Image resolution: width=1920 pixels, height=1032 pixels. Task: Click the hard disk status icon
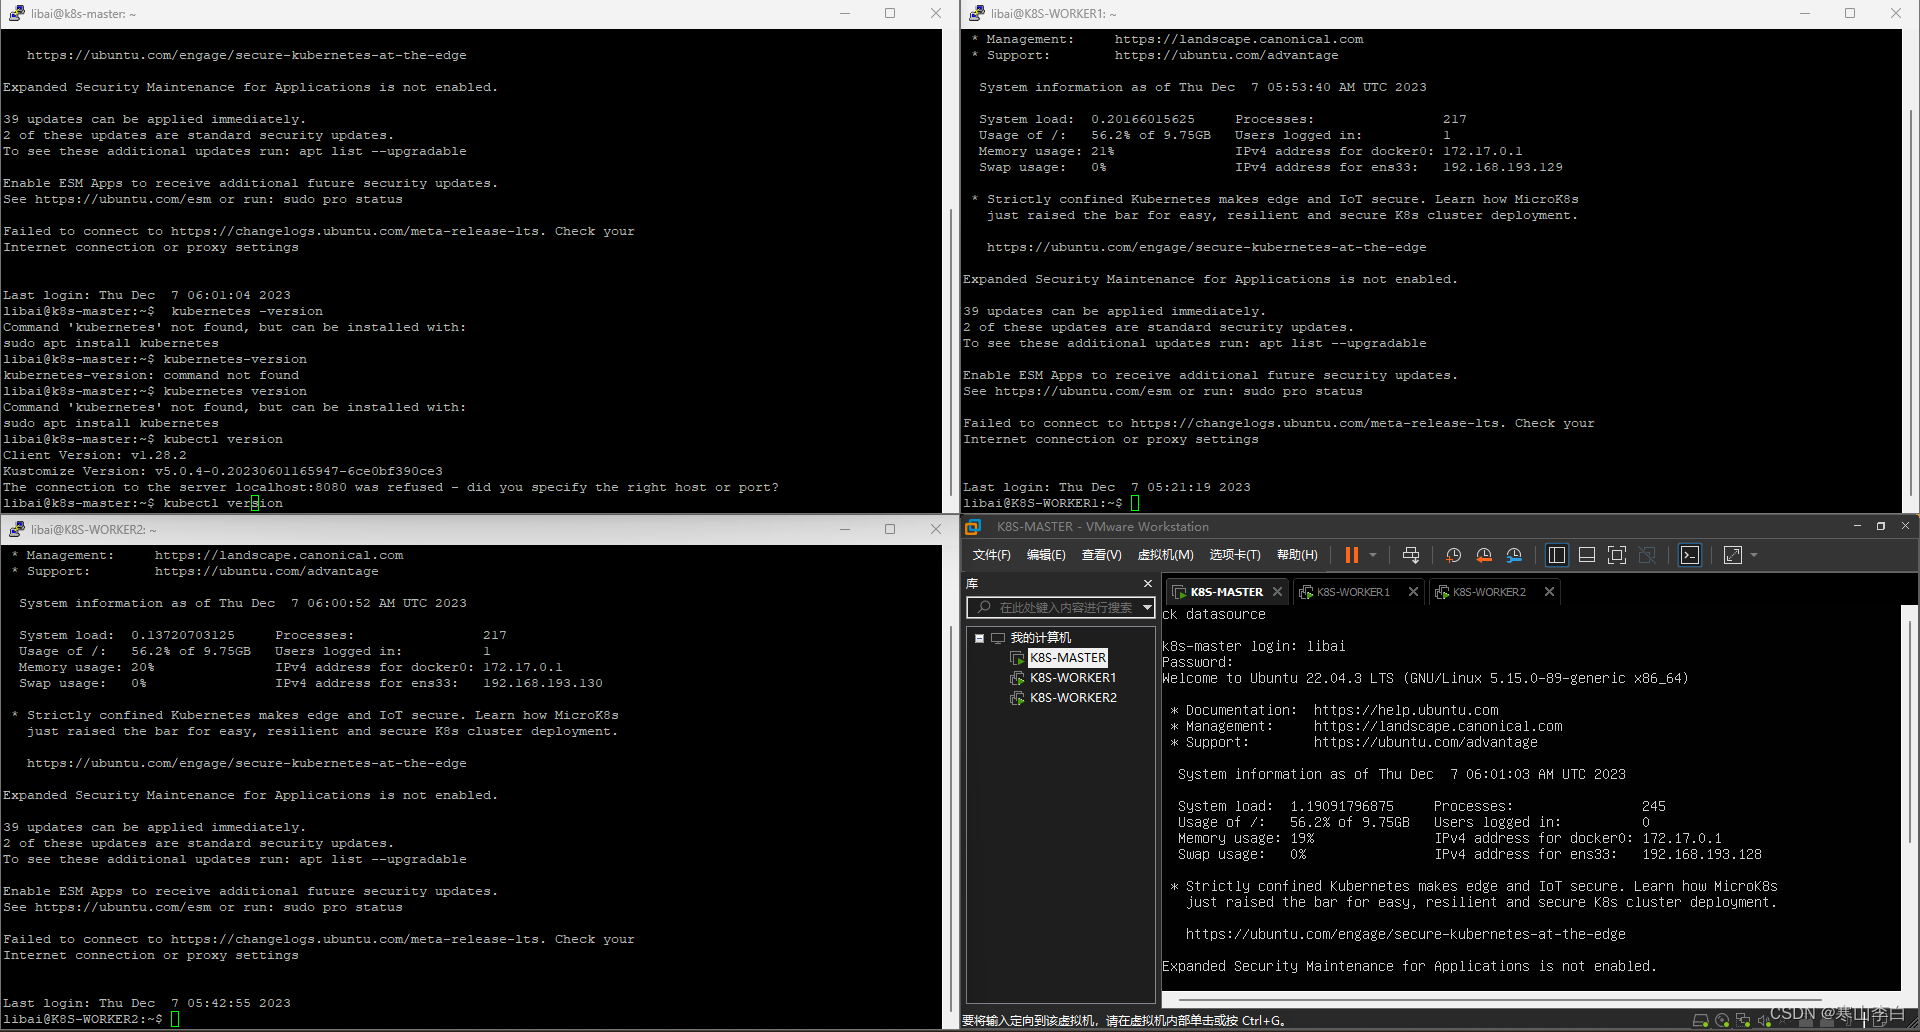(1700, 1021)
